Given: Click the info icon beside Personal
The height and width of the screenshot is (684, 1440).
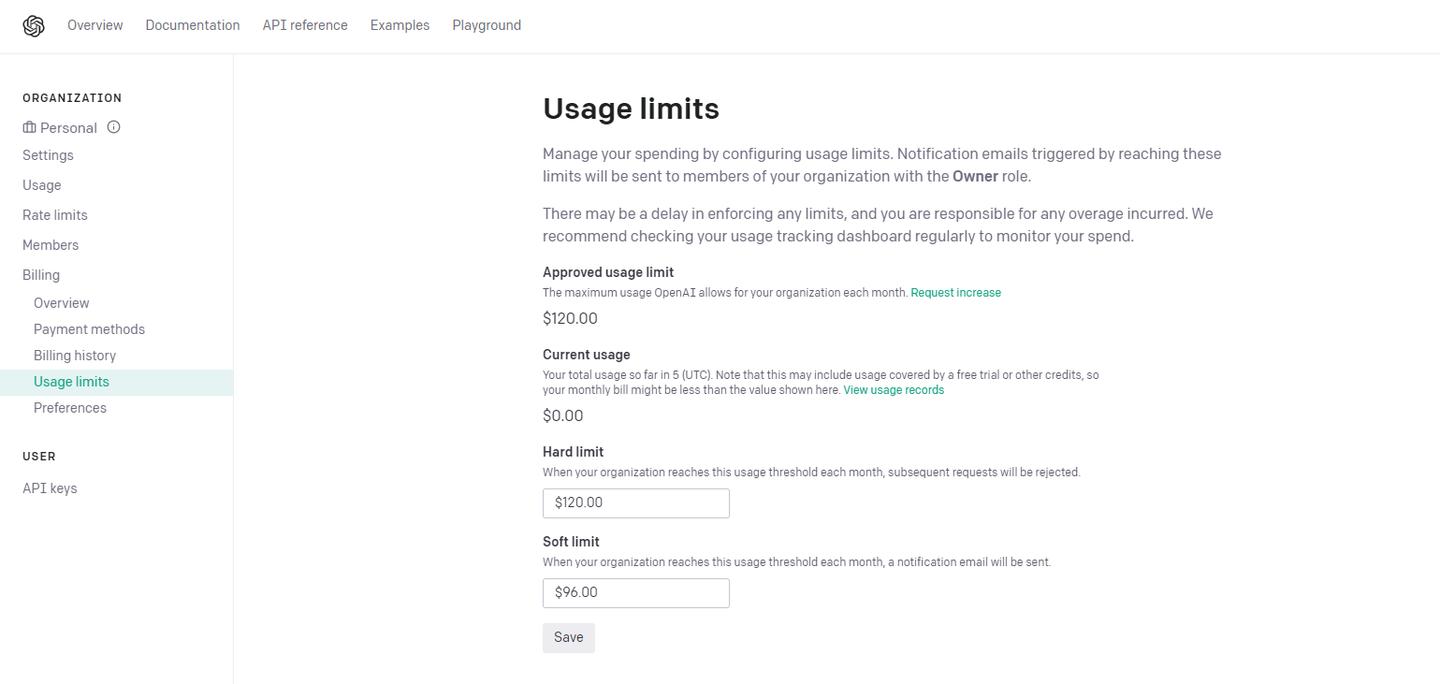Looking at the screenshot, I should tap(114, 127).
